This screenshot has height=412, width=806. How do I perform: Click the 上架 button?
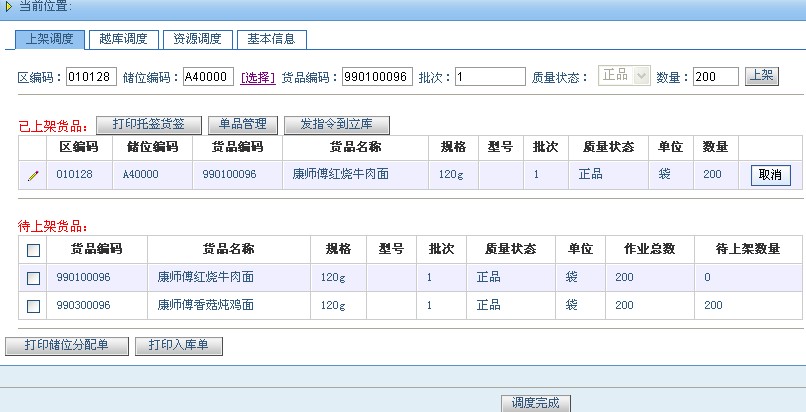(x=762, y=76)
